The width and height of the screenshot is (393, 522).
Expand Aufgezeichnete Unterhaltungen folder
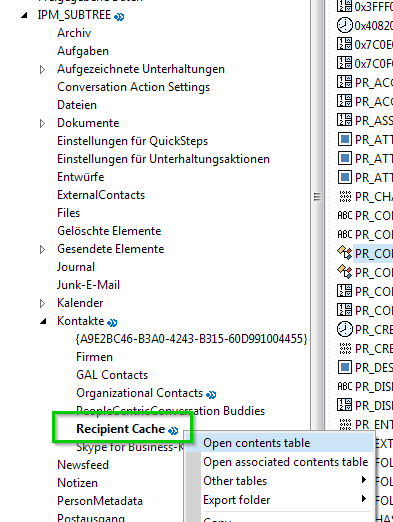(42, 69)
